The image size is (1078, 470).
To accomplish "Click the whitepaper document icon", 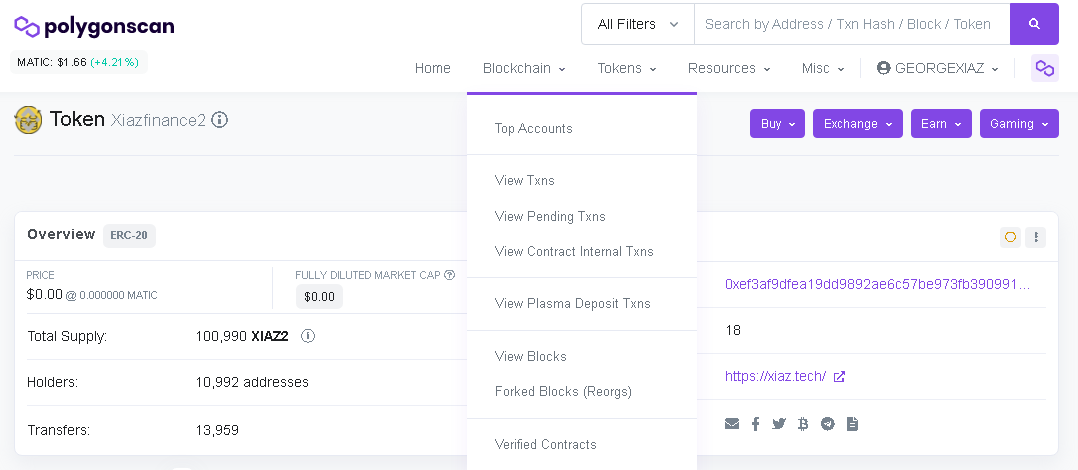I will pyautogui.click(x=852, y=424).
